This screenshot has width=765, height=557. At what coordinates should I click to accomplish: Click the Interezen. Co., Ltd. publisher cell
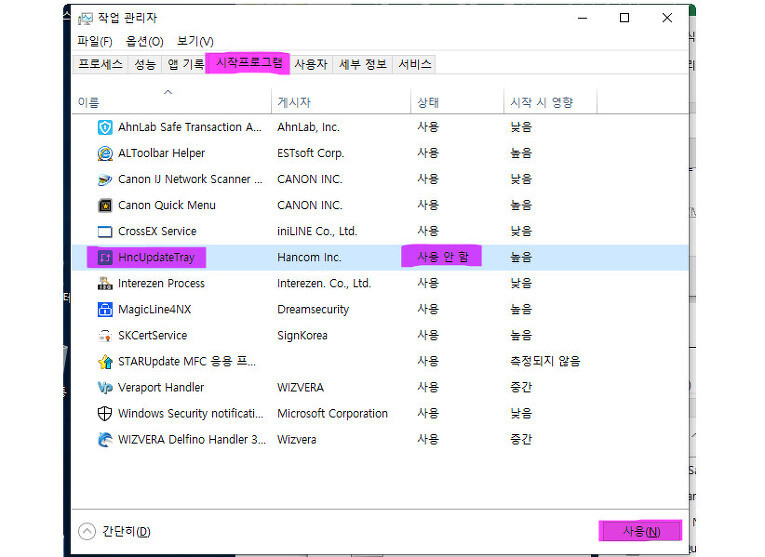(324, 283)
